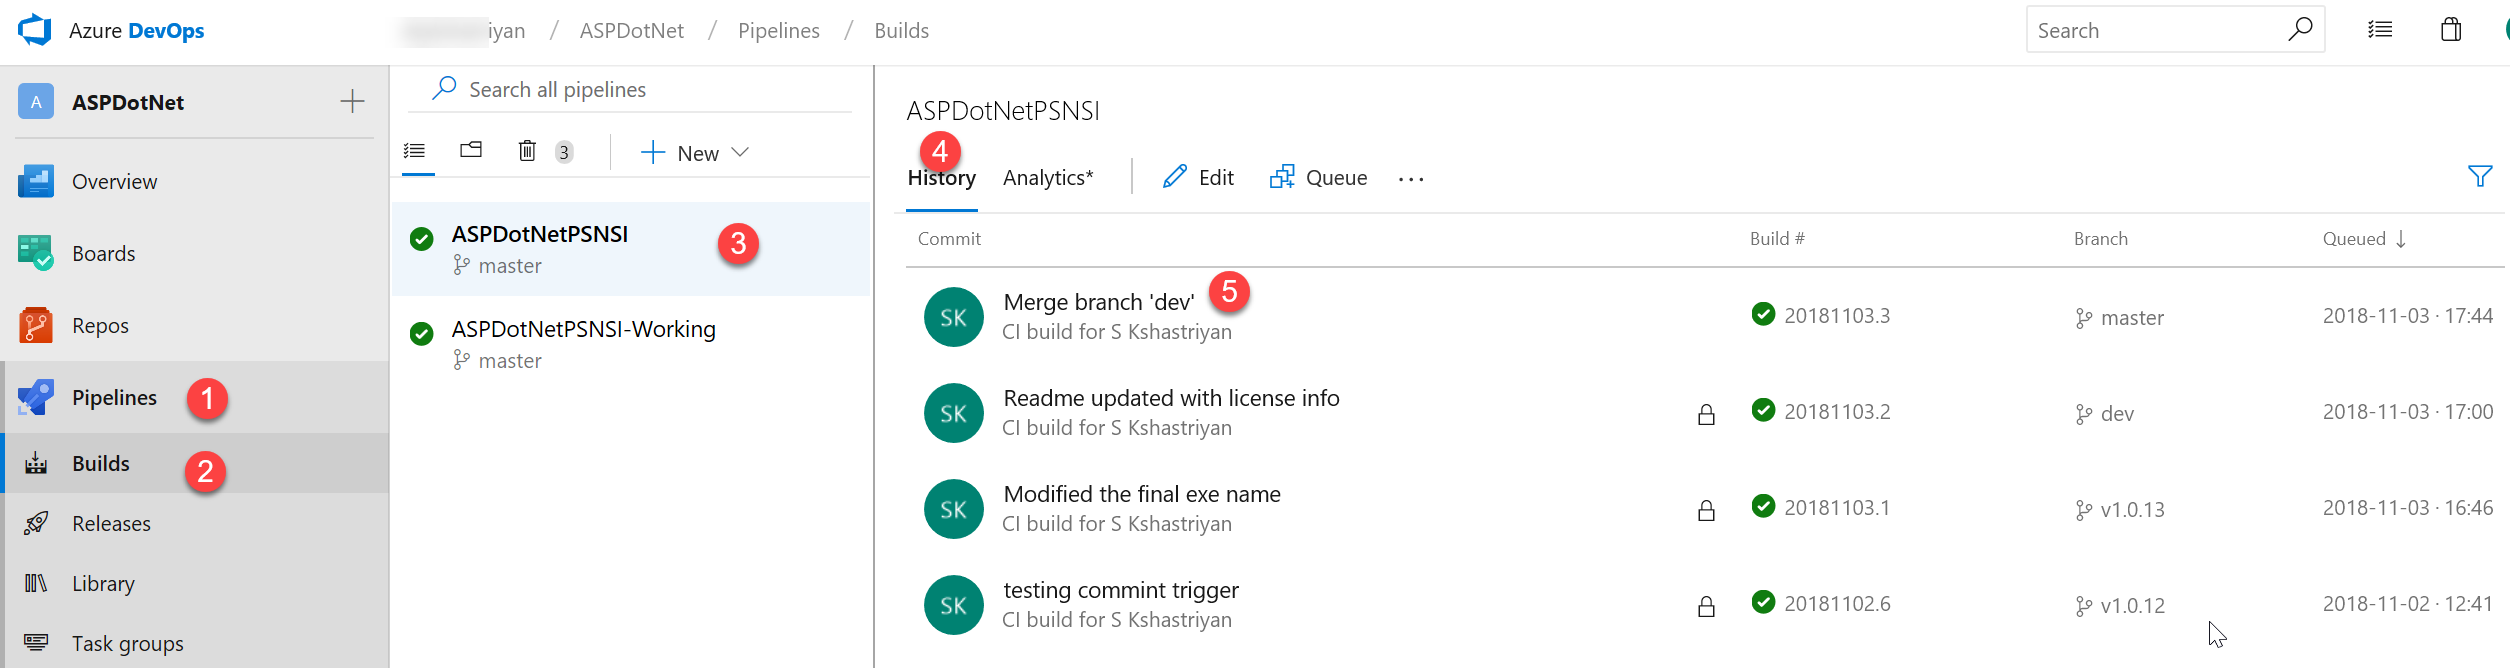Image resolution: width=2510 pixels, height=668 pixels.
Task: Open the Releases rocket icon
Action: (x=36, y=523)
